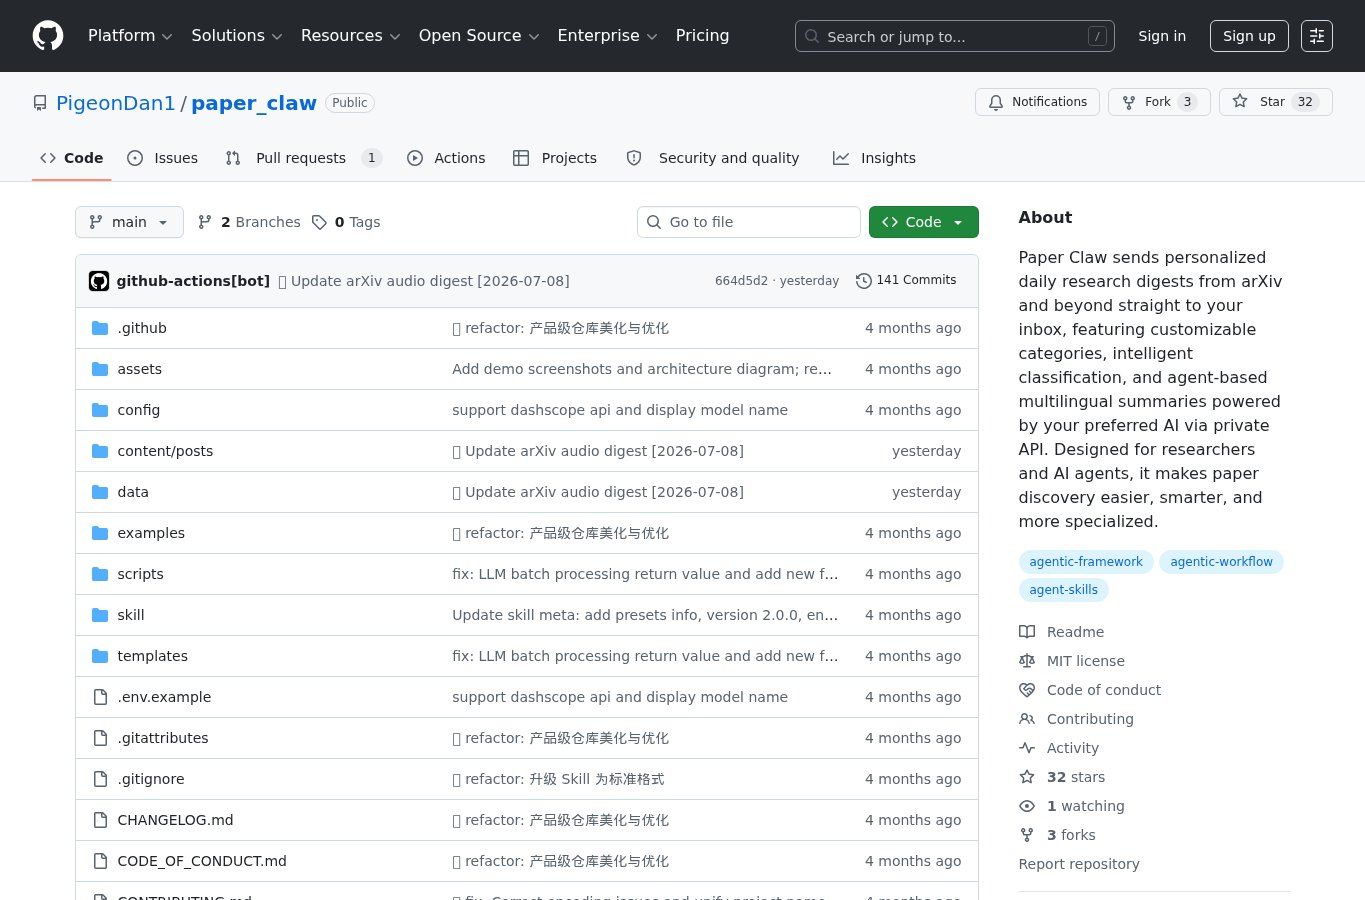Click the people icon beside Contributing

[1027, 719]
